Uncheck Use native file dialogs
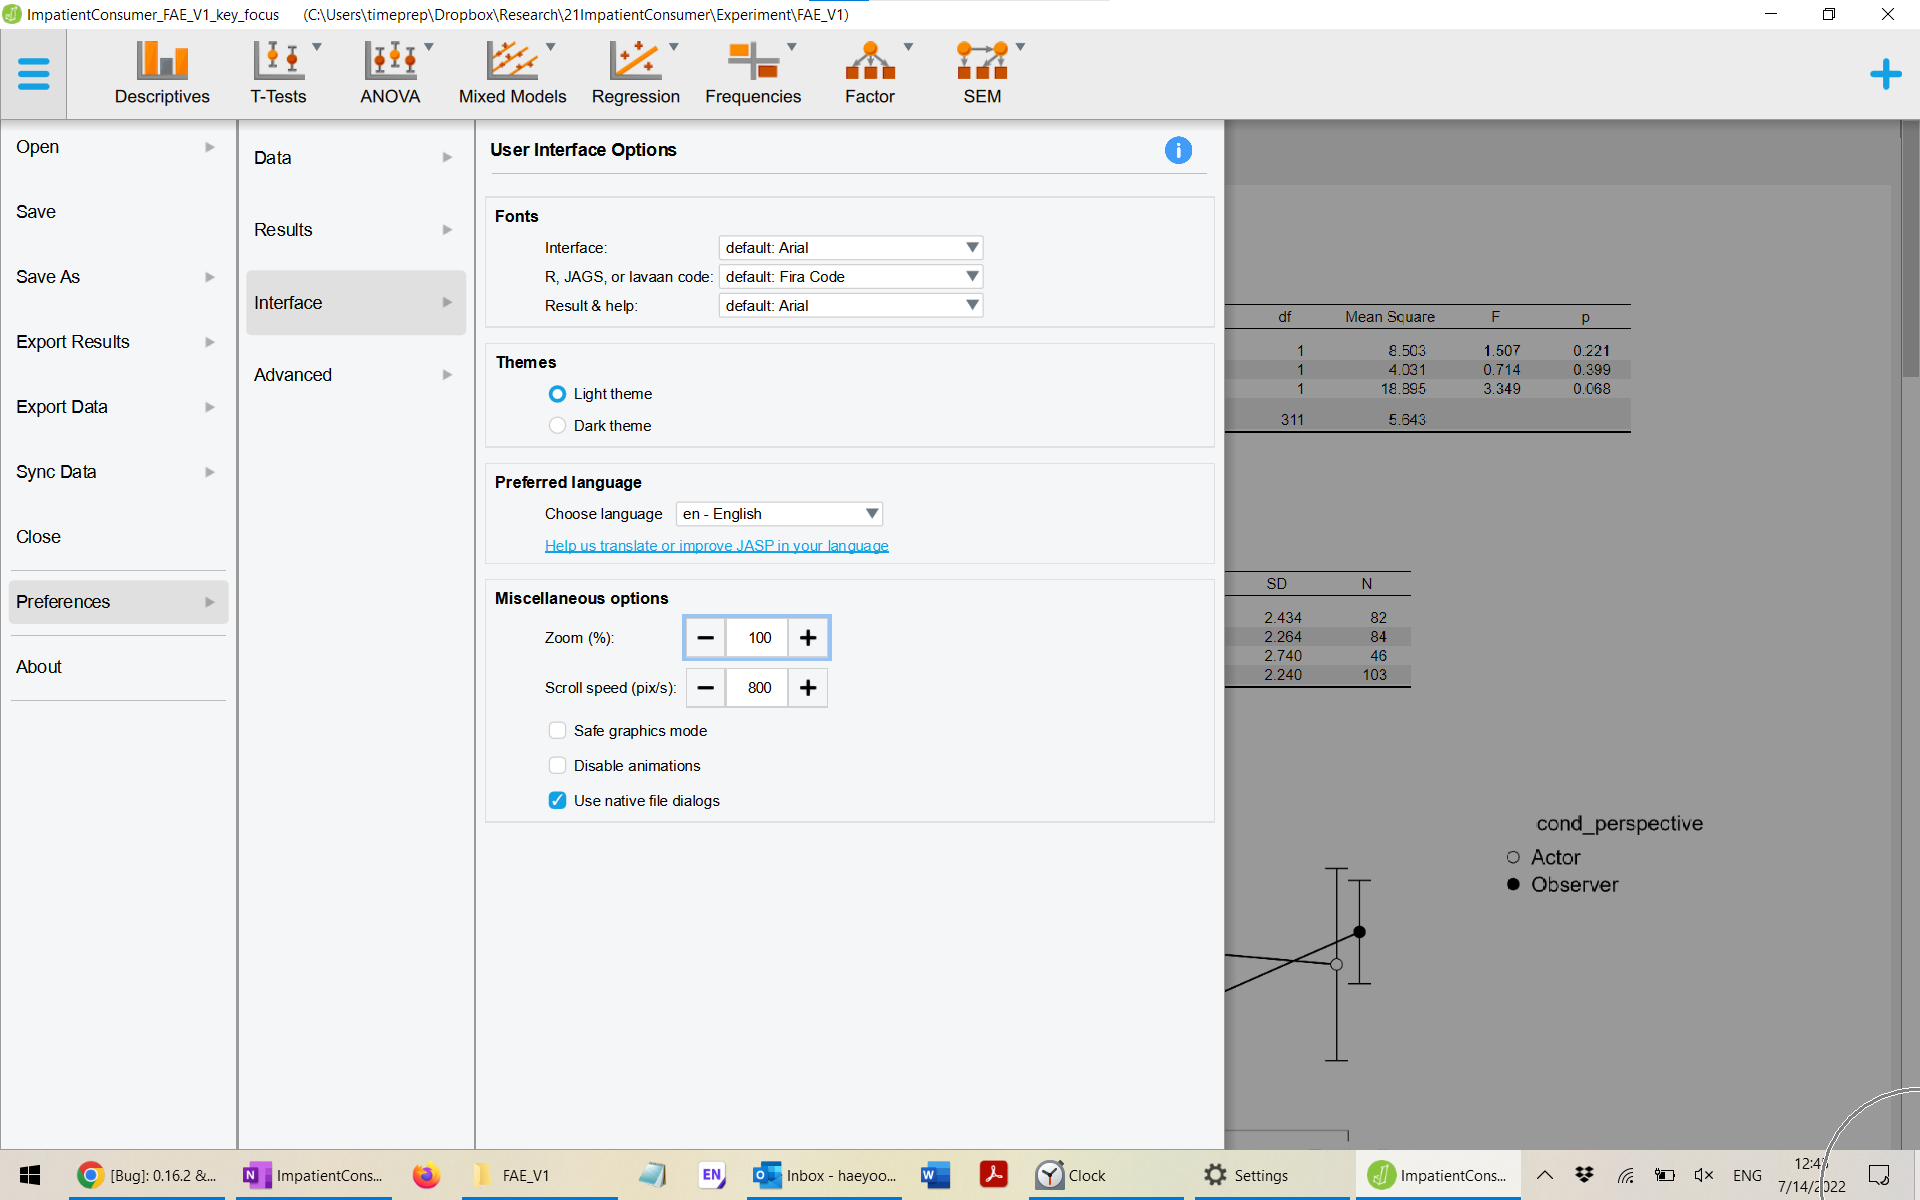This screenshot has height=1200, width=1920. click(x=557, y=801)
